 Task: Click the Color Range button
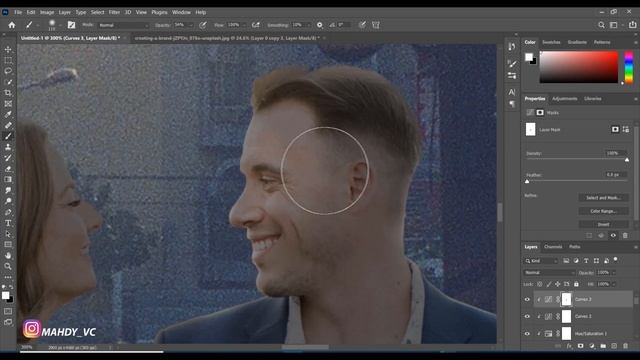(x=603, y=211)
